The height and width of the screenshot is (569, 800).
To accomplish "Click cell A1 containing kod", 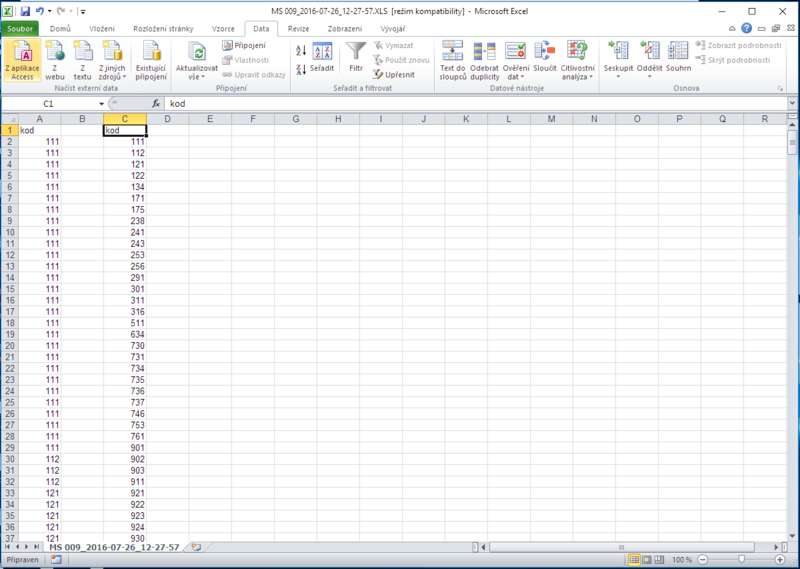I will (x=39, y=130).
